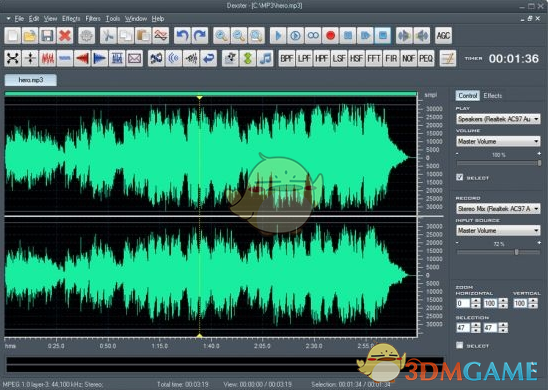
Task: Open the FIR filter
Action: [391, 58]
